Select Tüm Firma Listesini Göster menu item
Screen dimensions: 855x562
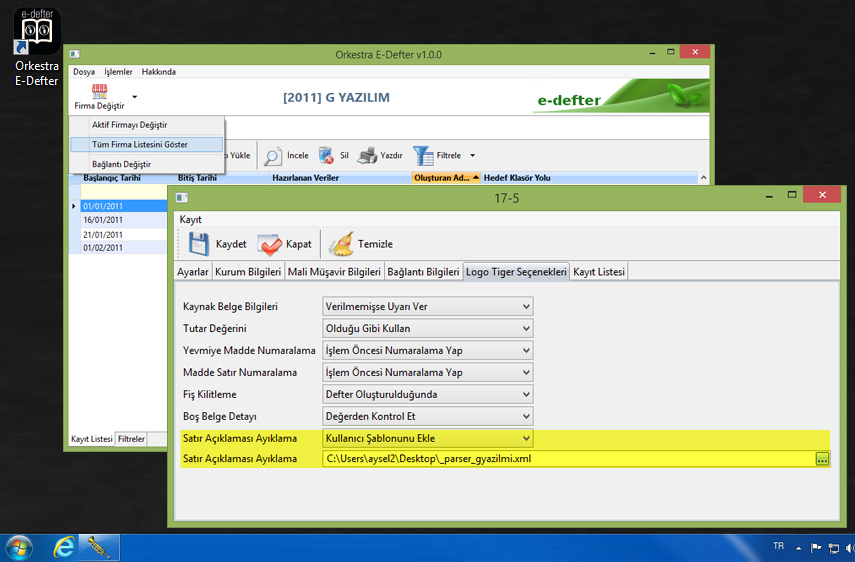tap(140, 144)
